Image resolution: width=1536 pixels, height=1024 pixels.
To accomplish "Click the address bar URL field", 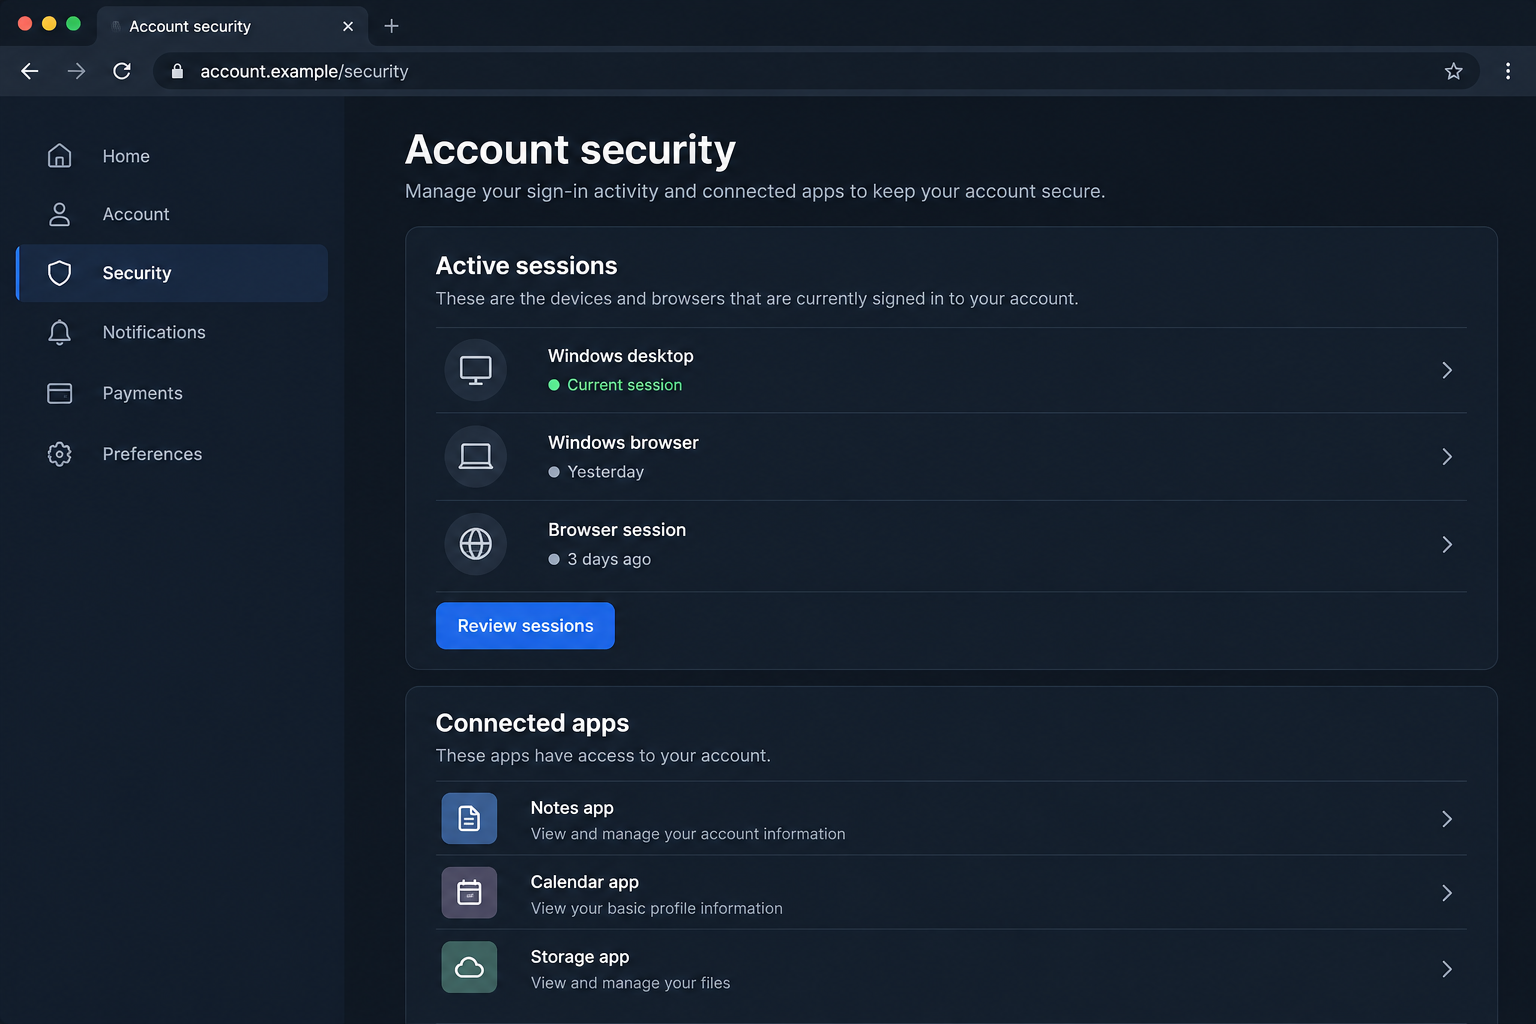I will click(x=815, y=71).
